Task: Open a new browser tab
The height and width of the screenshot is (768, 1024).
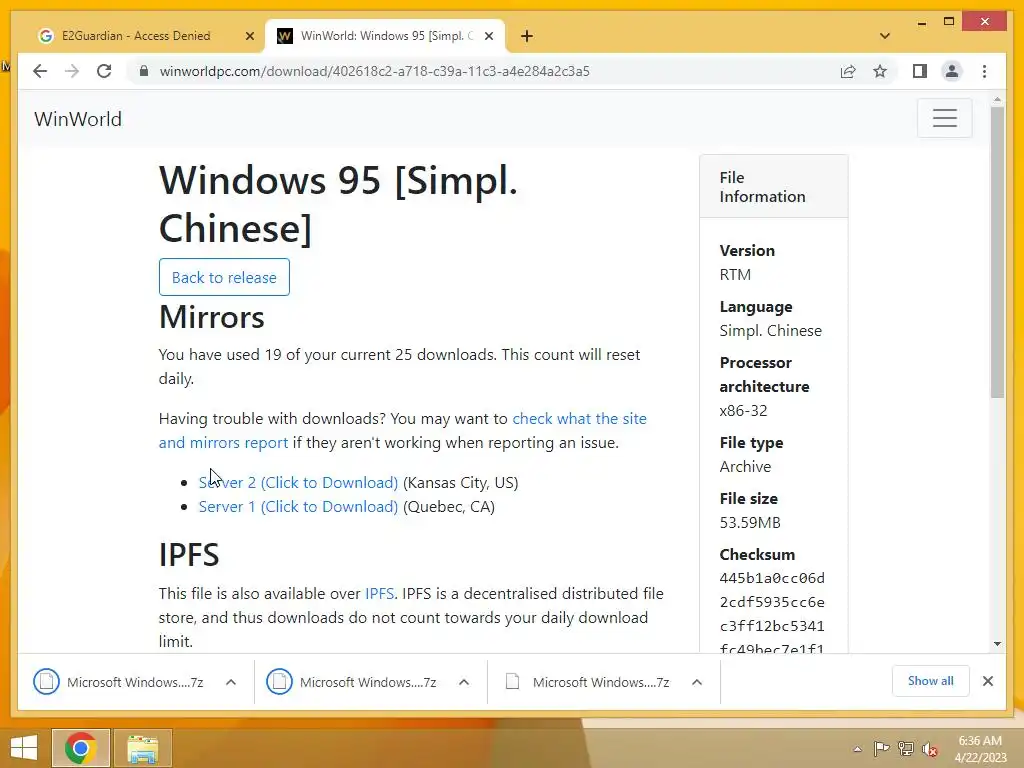Action: [x=527, y=36]
